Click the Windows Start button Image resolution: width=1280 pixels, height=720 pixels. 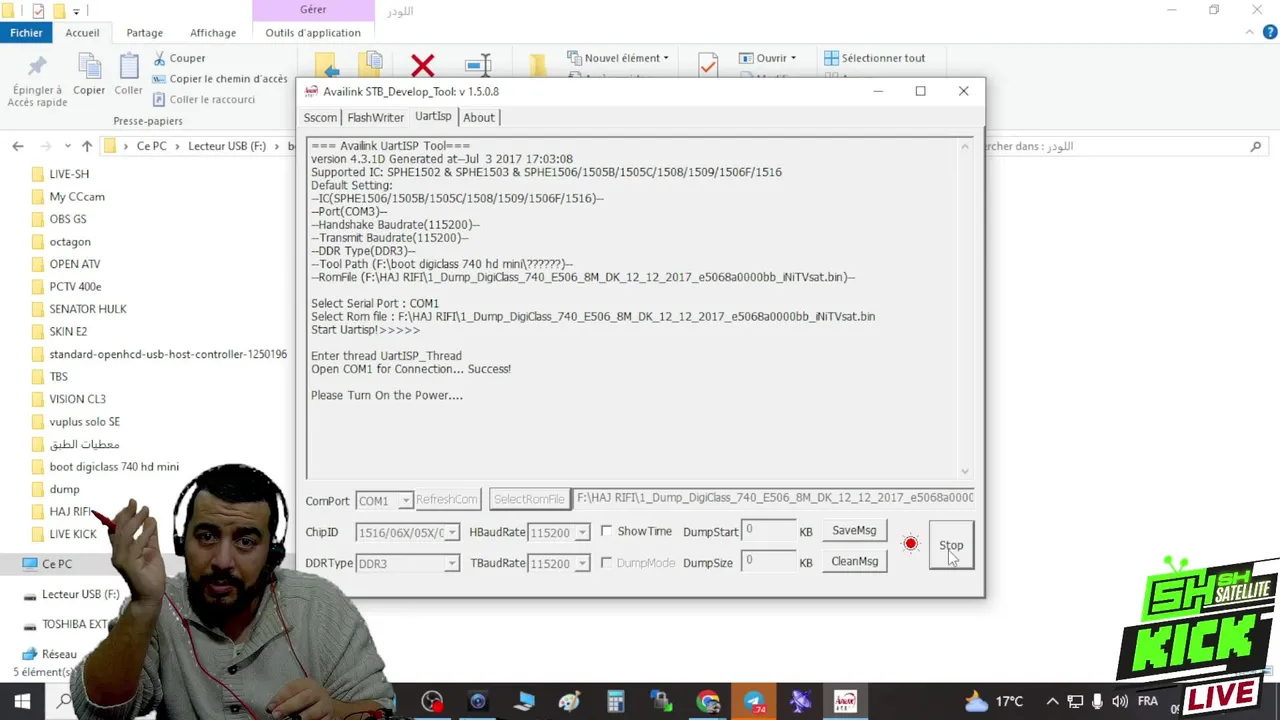(22, 701)
